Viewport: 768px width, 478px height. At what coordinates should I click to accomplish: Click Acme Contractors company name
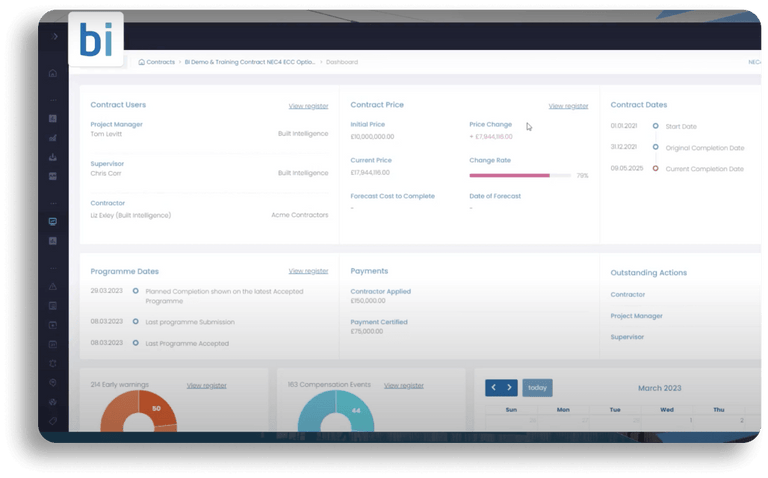[300, 215]
